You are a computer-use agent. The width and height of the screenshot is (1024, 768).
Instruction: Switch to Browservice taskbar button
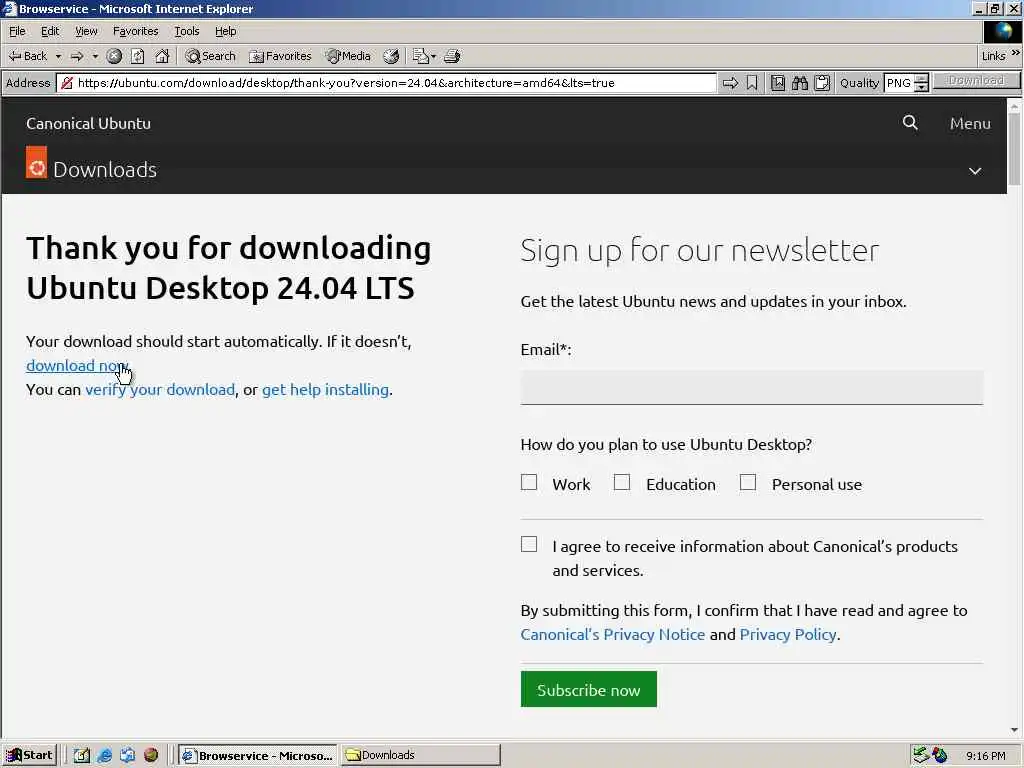click(257, 756)
